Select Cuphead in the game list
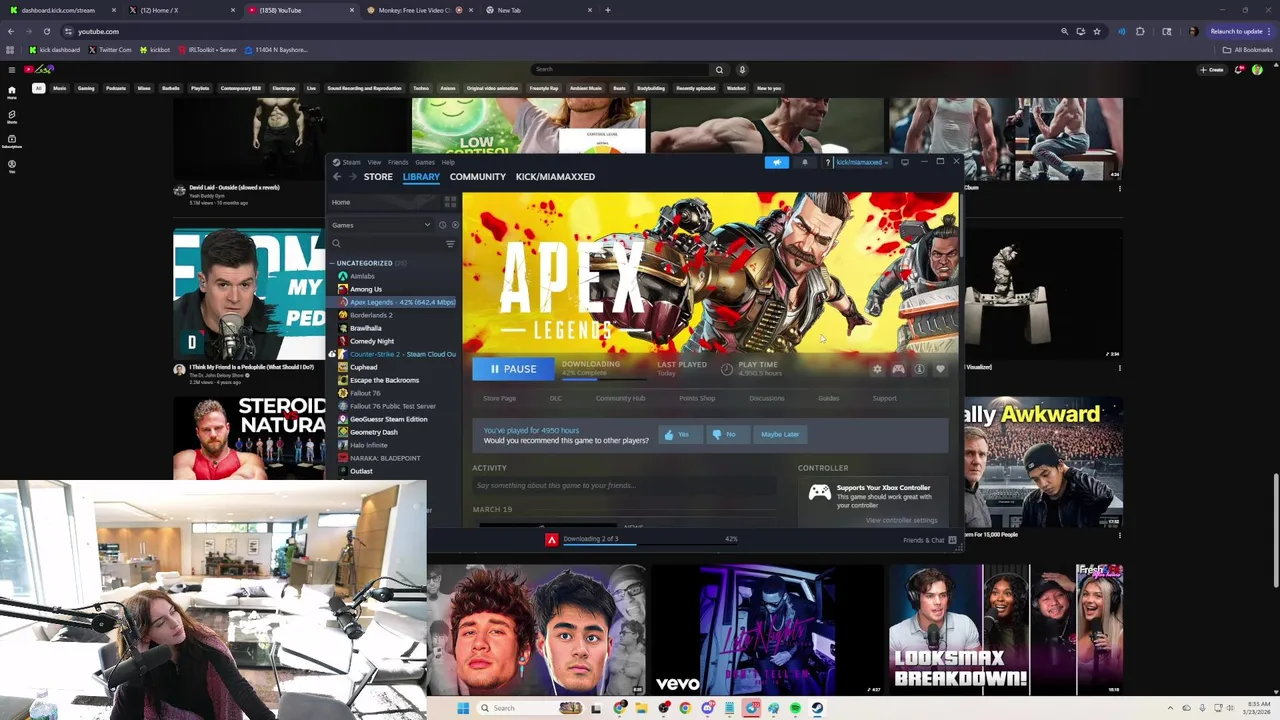The height and width of the screenshot is (720, 1280). (363, 367)
